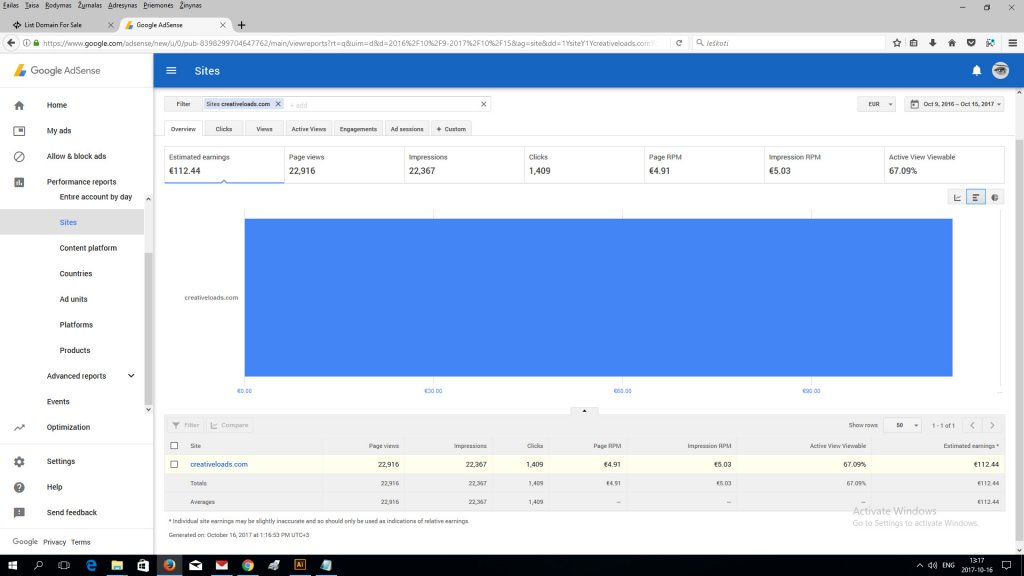Click the Optimization trend icon

point(19,427)
